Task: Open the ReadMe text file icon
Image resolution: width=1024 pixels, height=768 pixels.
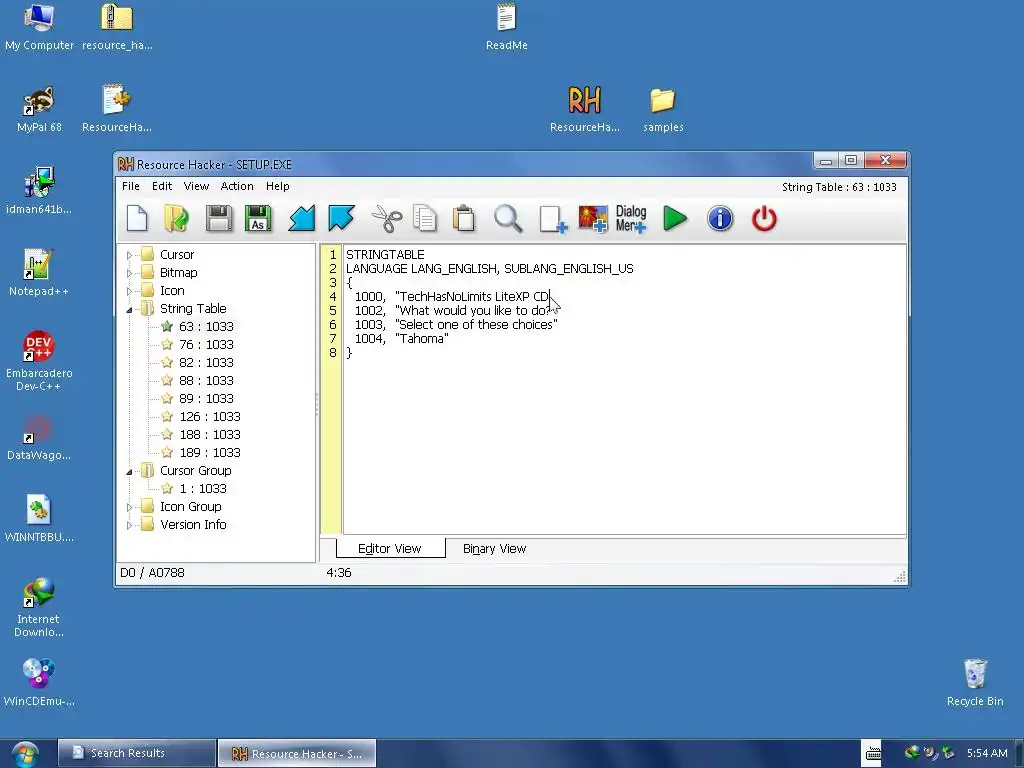Action: [x=506, y=27]
